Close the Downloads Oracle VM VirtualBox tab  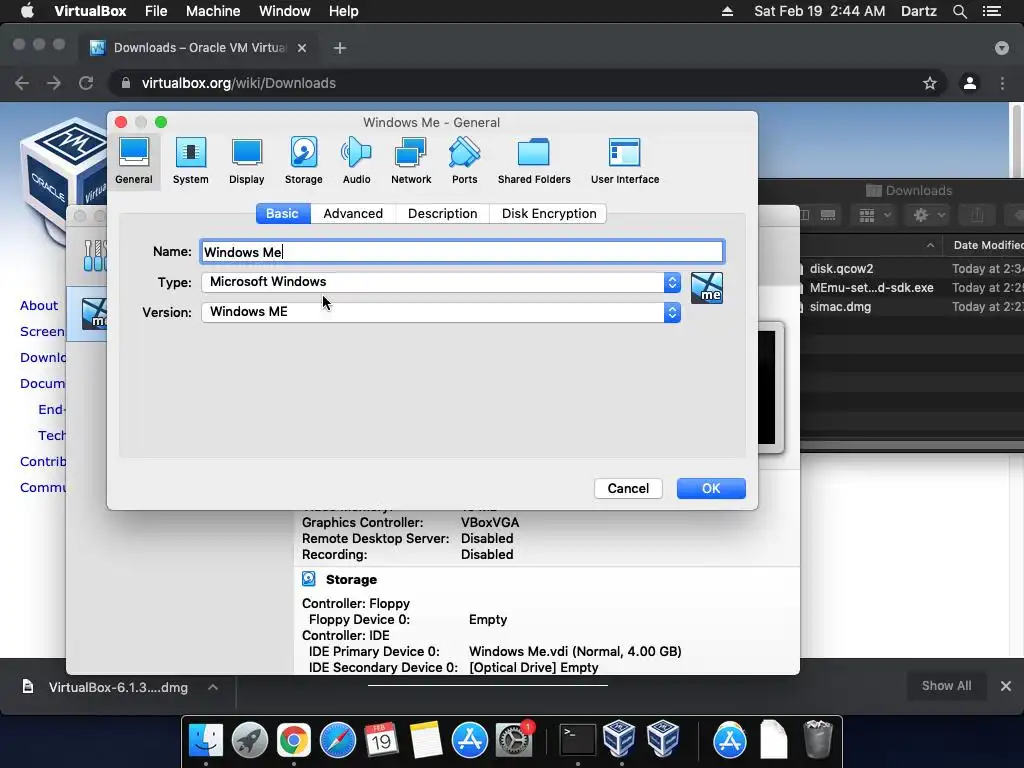tap(302, 48)
